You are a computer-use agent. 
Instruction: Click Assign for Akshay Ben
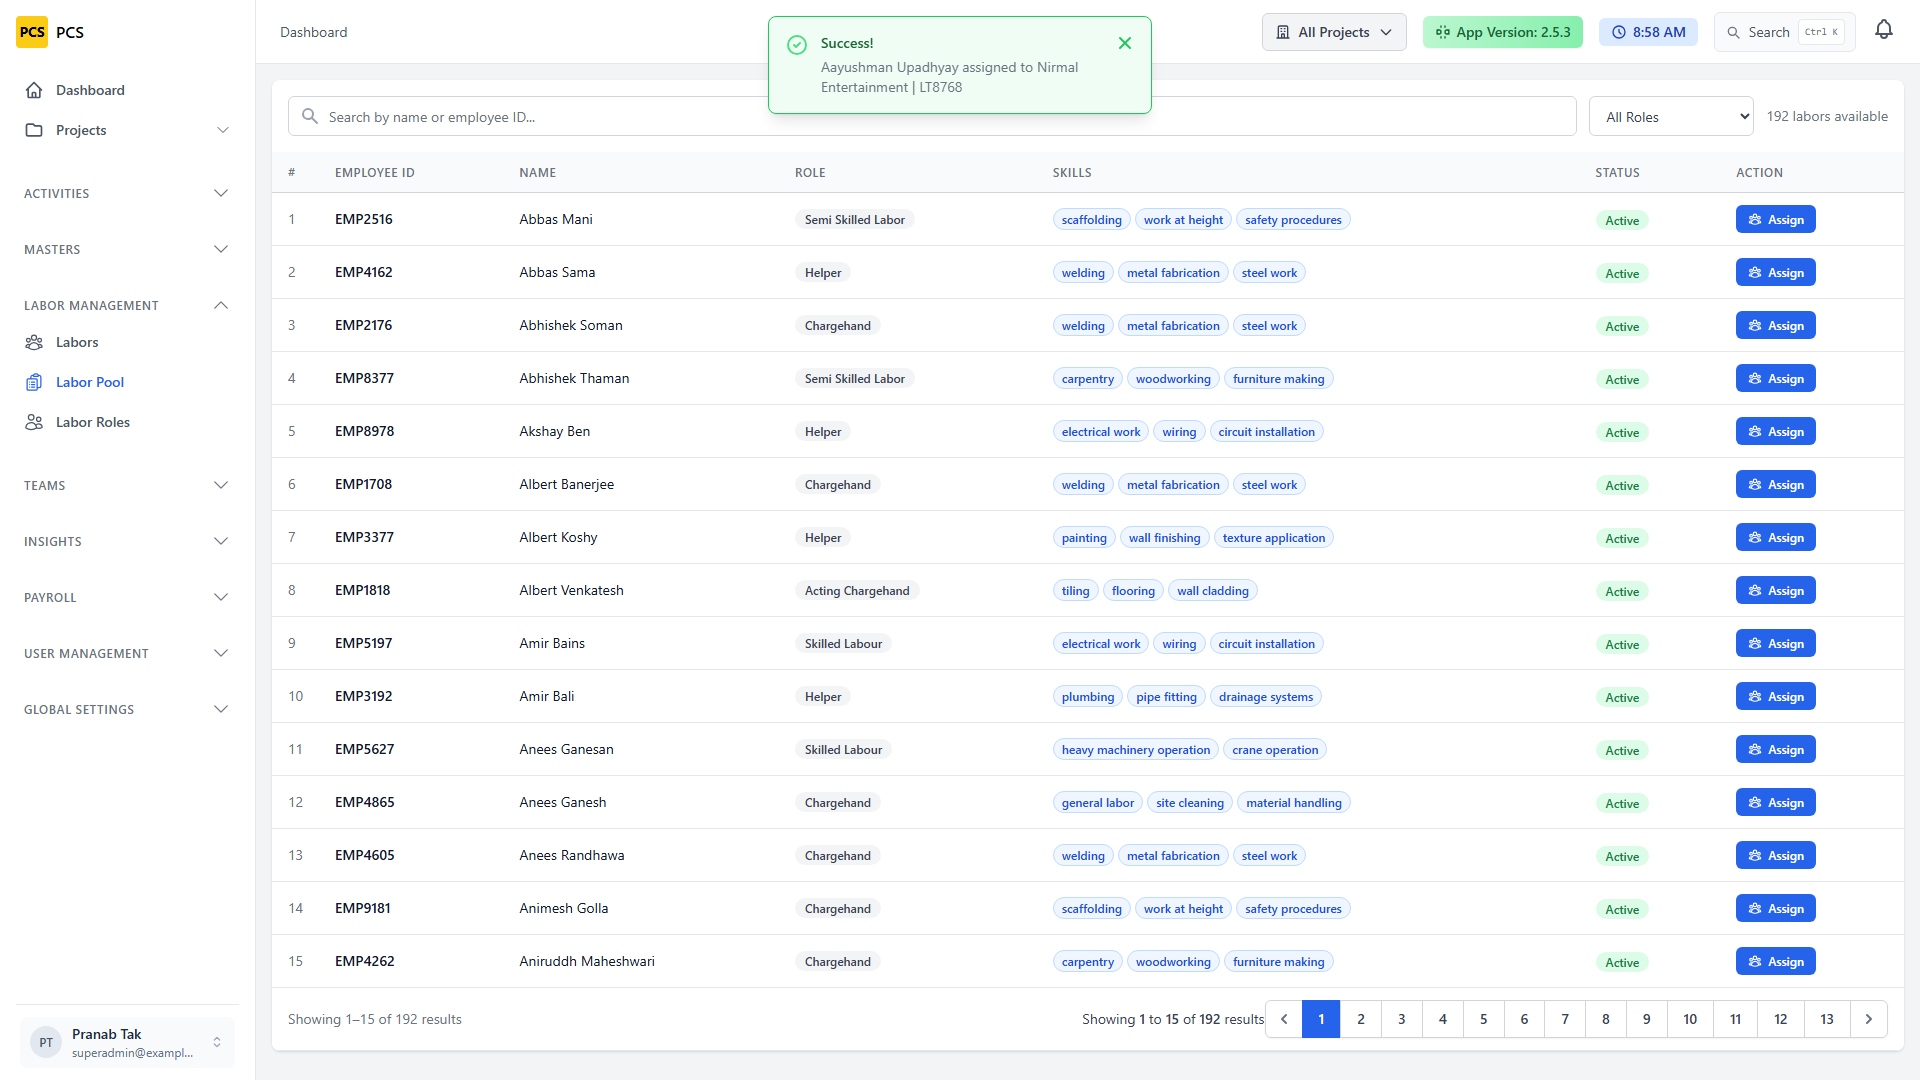pyautogui.click(x=1775, y=431)
